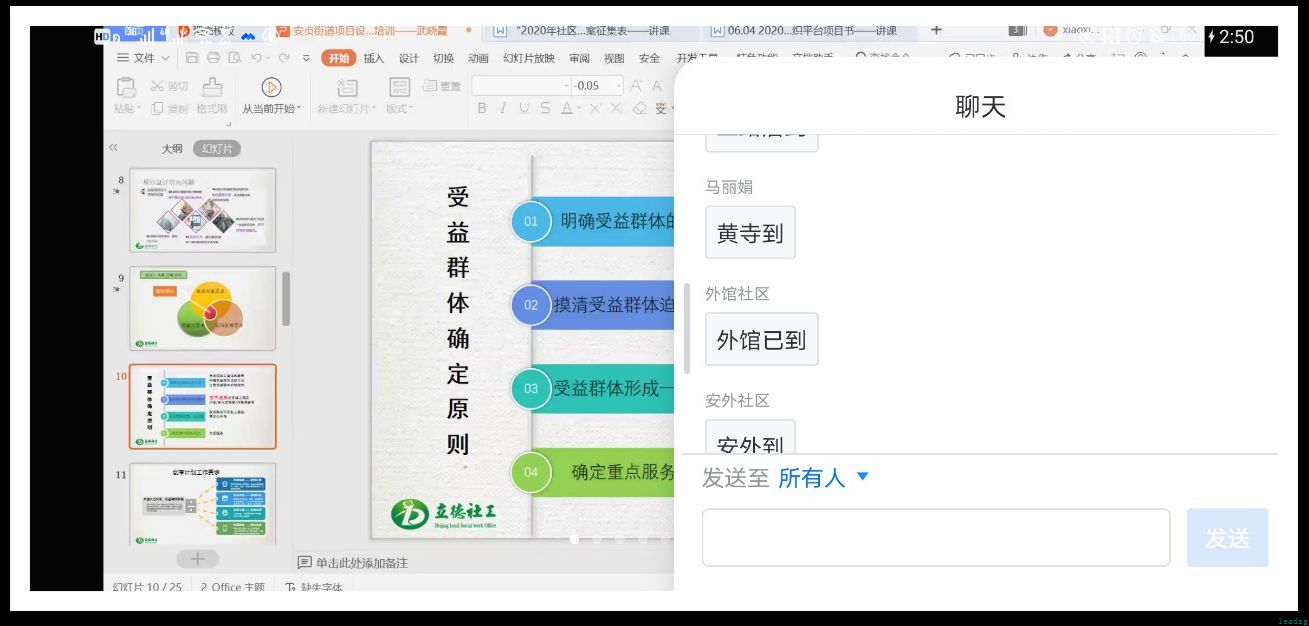Toggle underline formatting U
The width and height of the screenshot is (1309, 626).
tap(523, 108)
